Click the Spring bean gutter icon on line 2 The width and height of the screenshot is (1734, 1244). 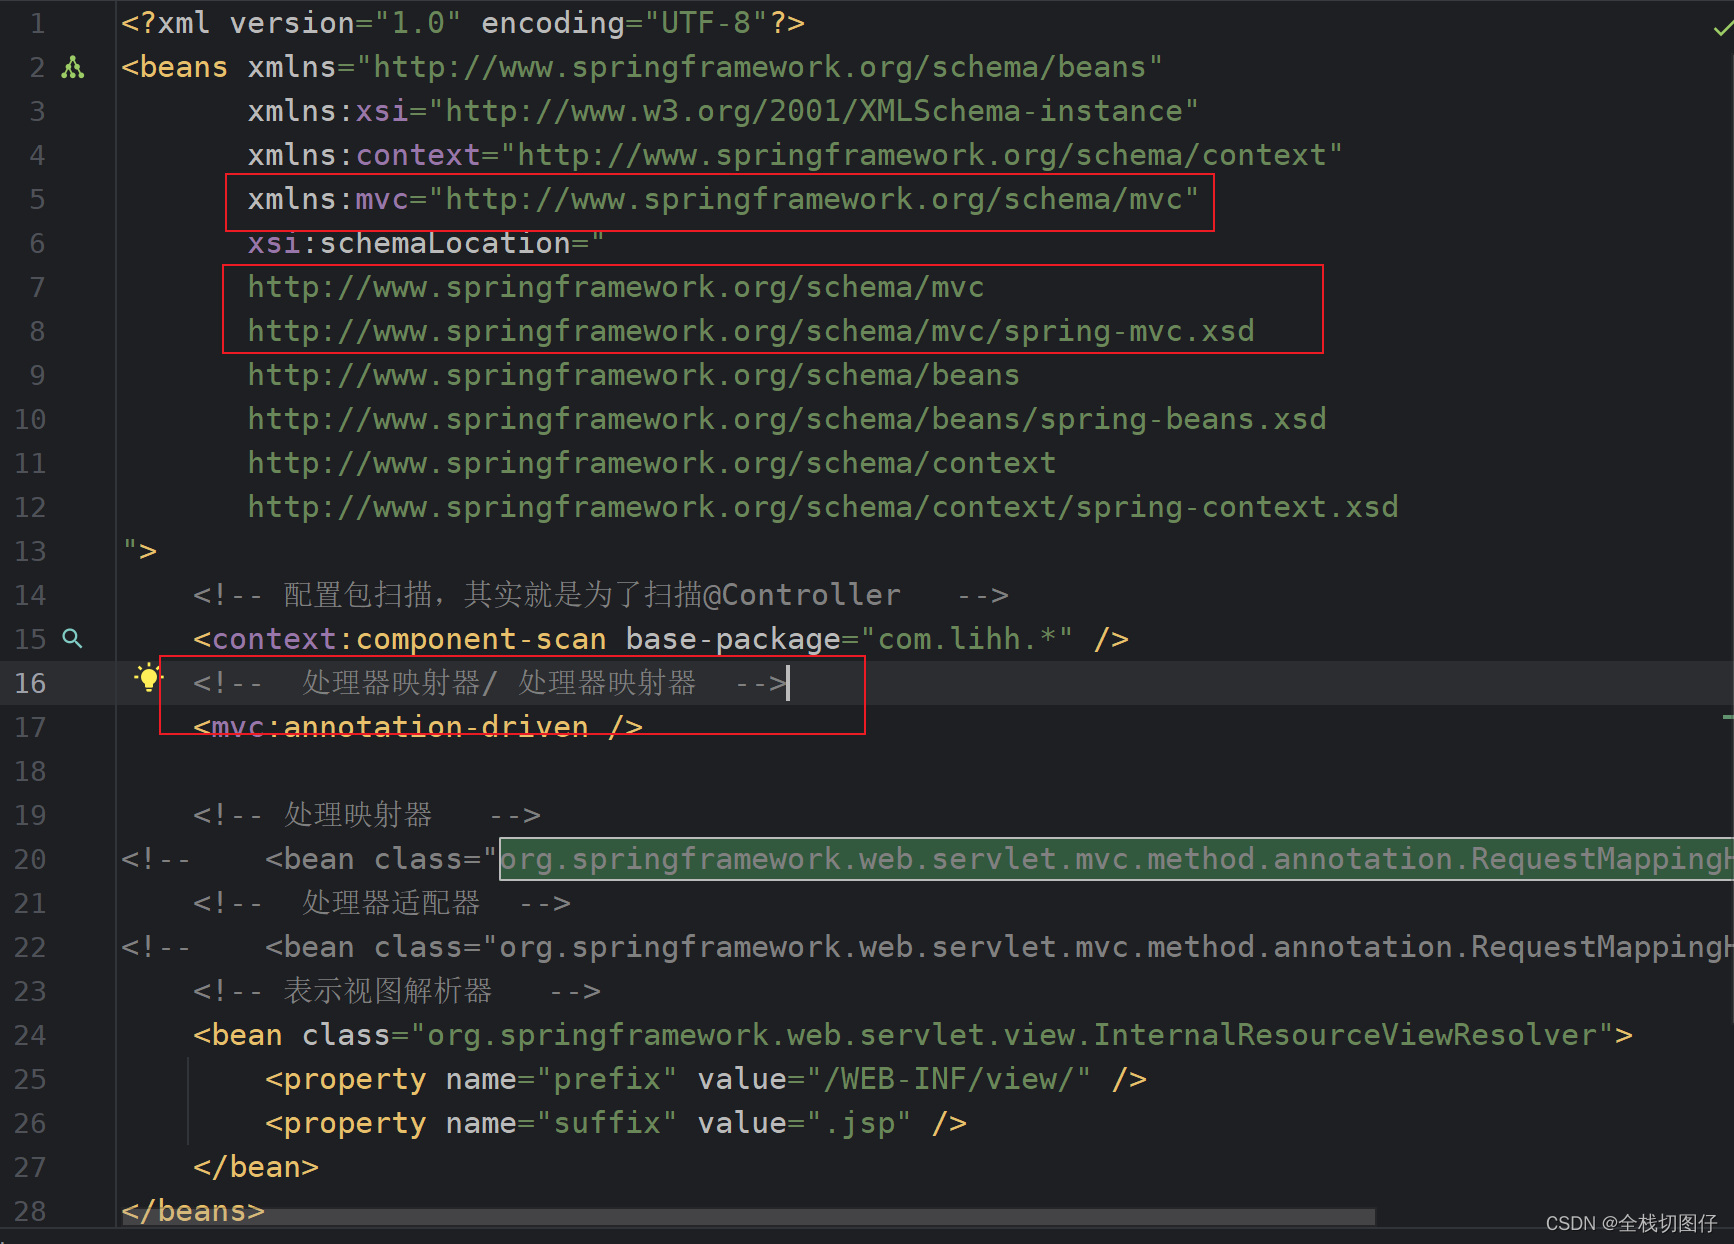[73, 66]
